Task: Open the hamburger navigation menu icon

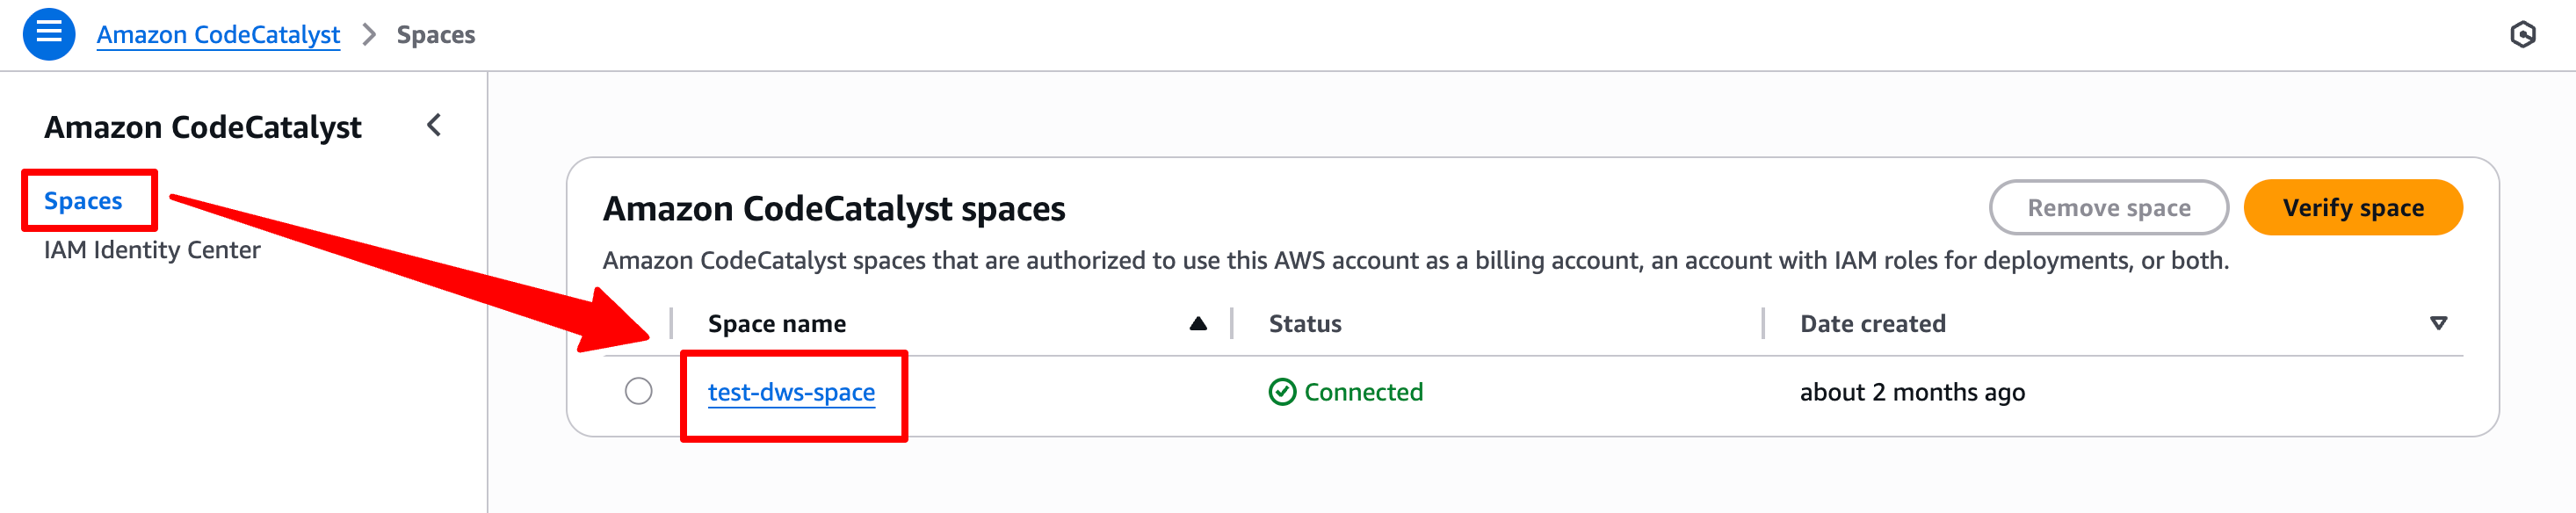Action: (49, 34)
